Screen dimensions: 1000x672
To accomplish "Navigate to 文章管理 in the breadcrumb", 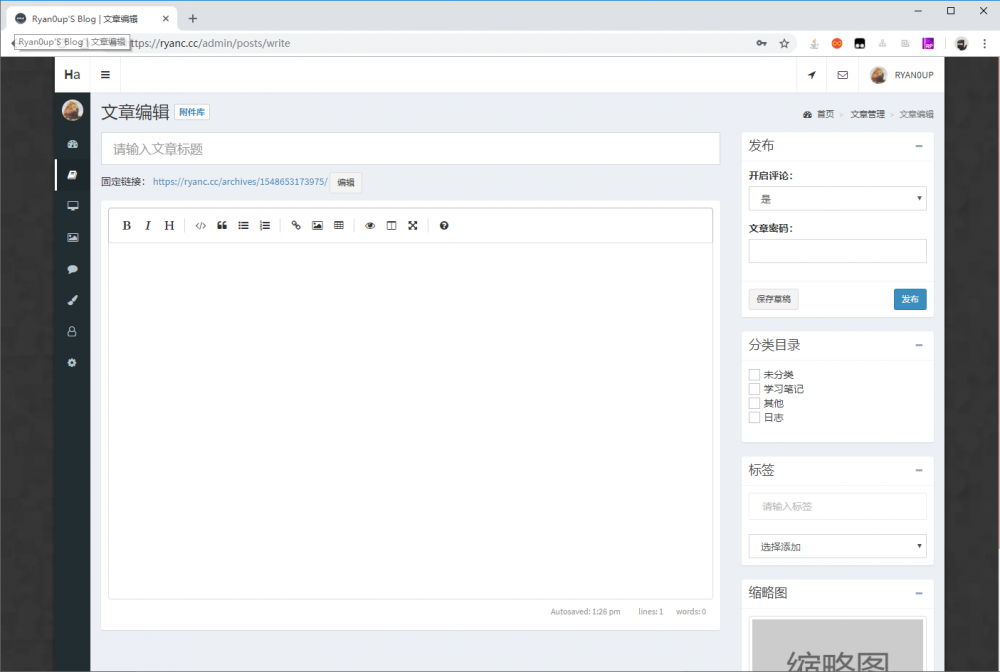I will coord(867,113).
